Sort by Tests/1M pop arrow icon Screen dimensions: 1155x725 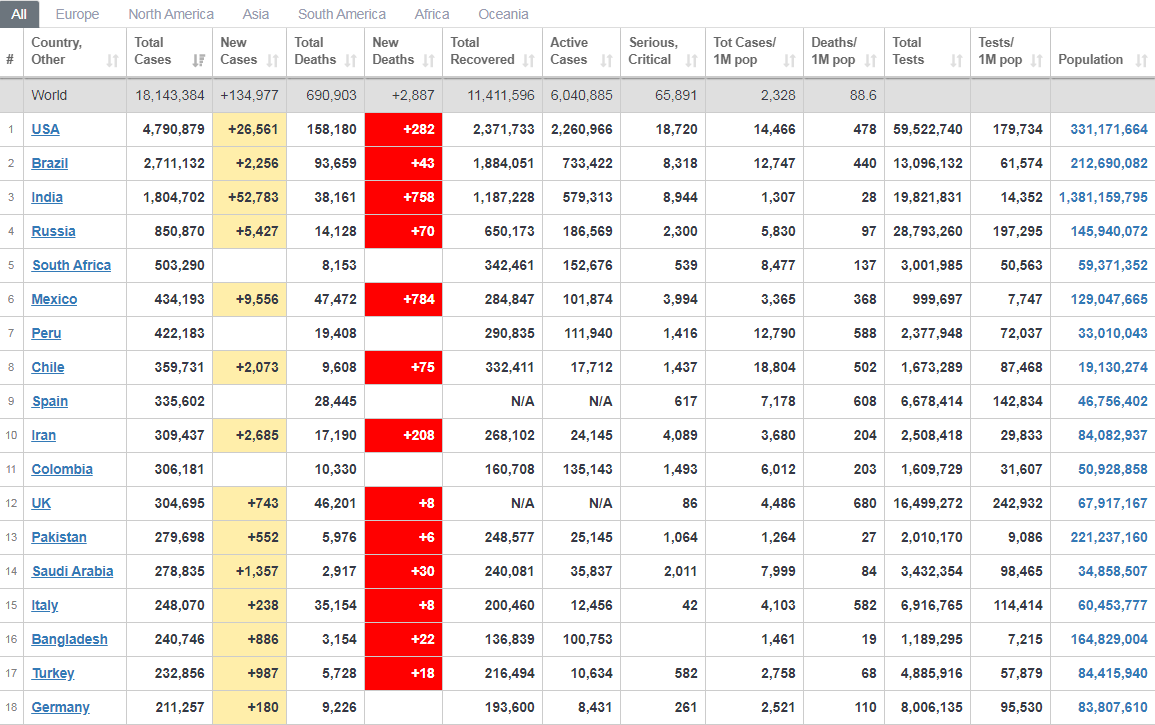[1036, 60]
